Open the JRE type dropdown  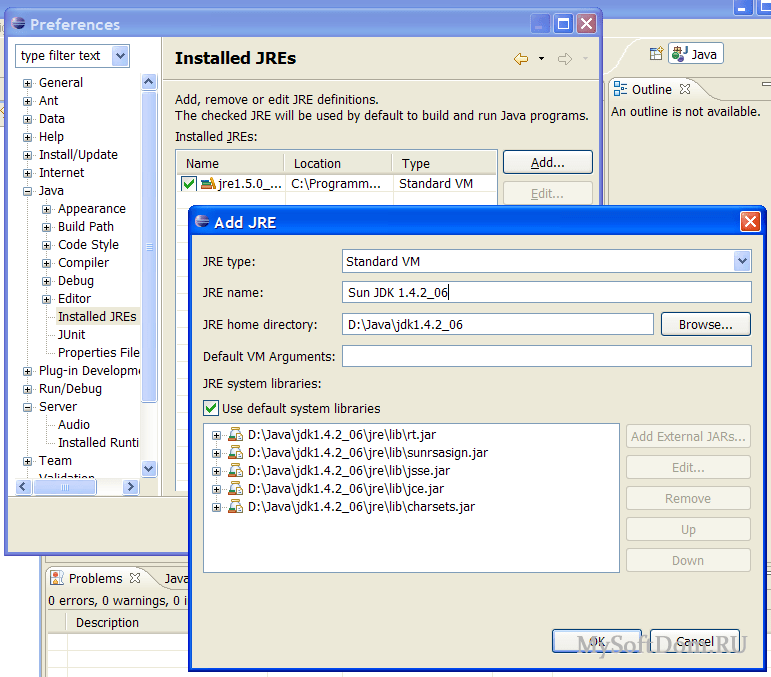tap(742, 261)
